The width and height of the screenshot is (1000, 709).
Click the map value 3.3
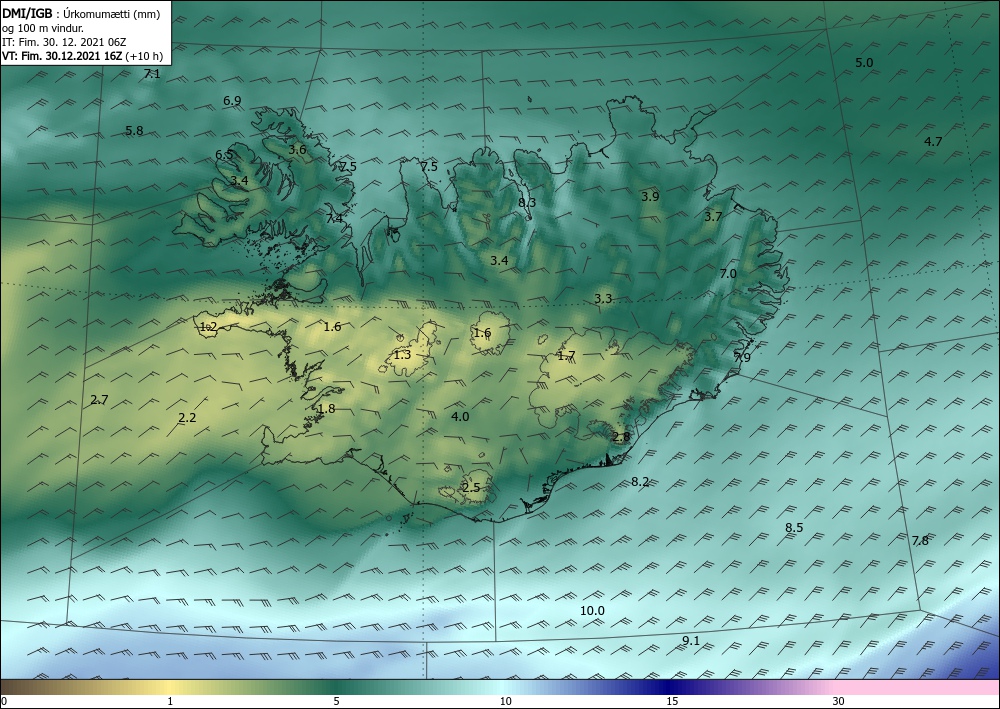603,298
